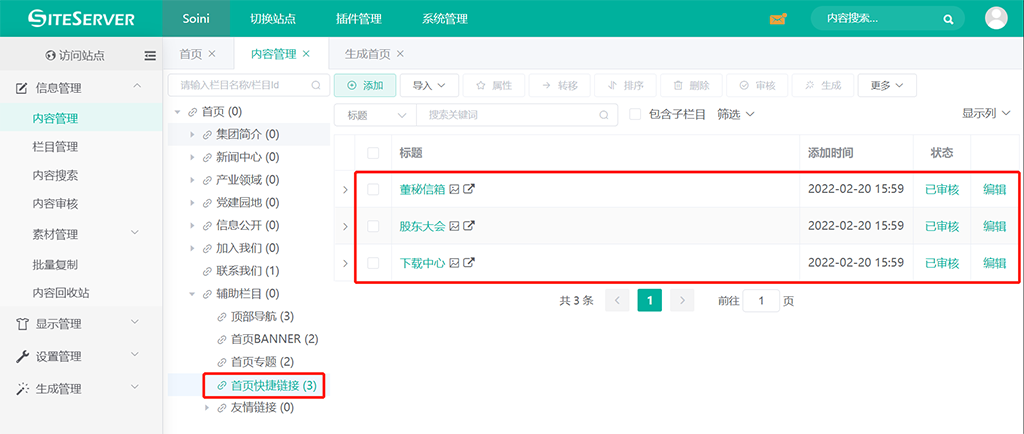Image resolution: width=1024 pixels, height=434 pixels.
Task: Toggle the sidebar collapse hamburger icon
Action: click(150, 55)
